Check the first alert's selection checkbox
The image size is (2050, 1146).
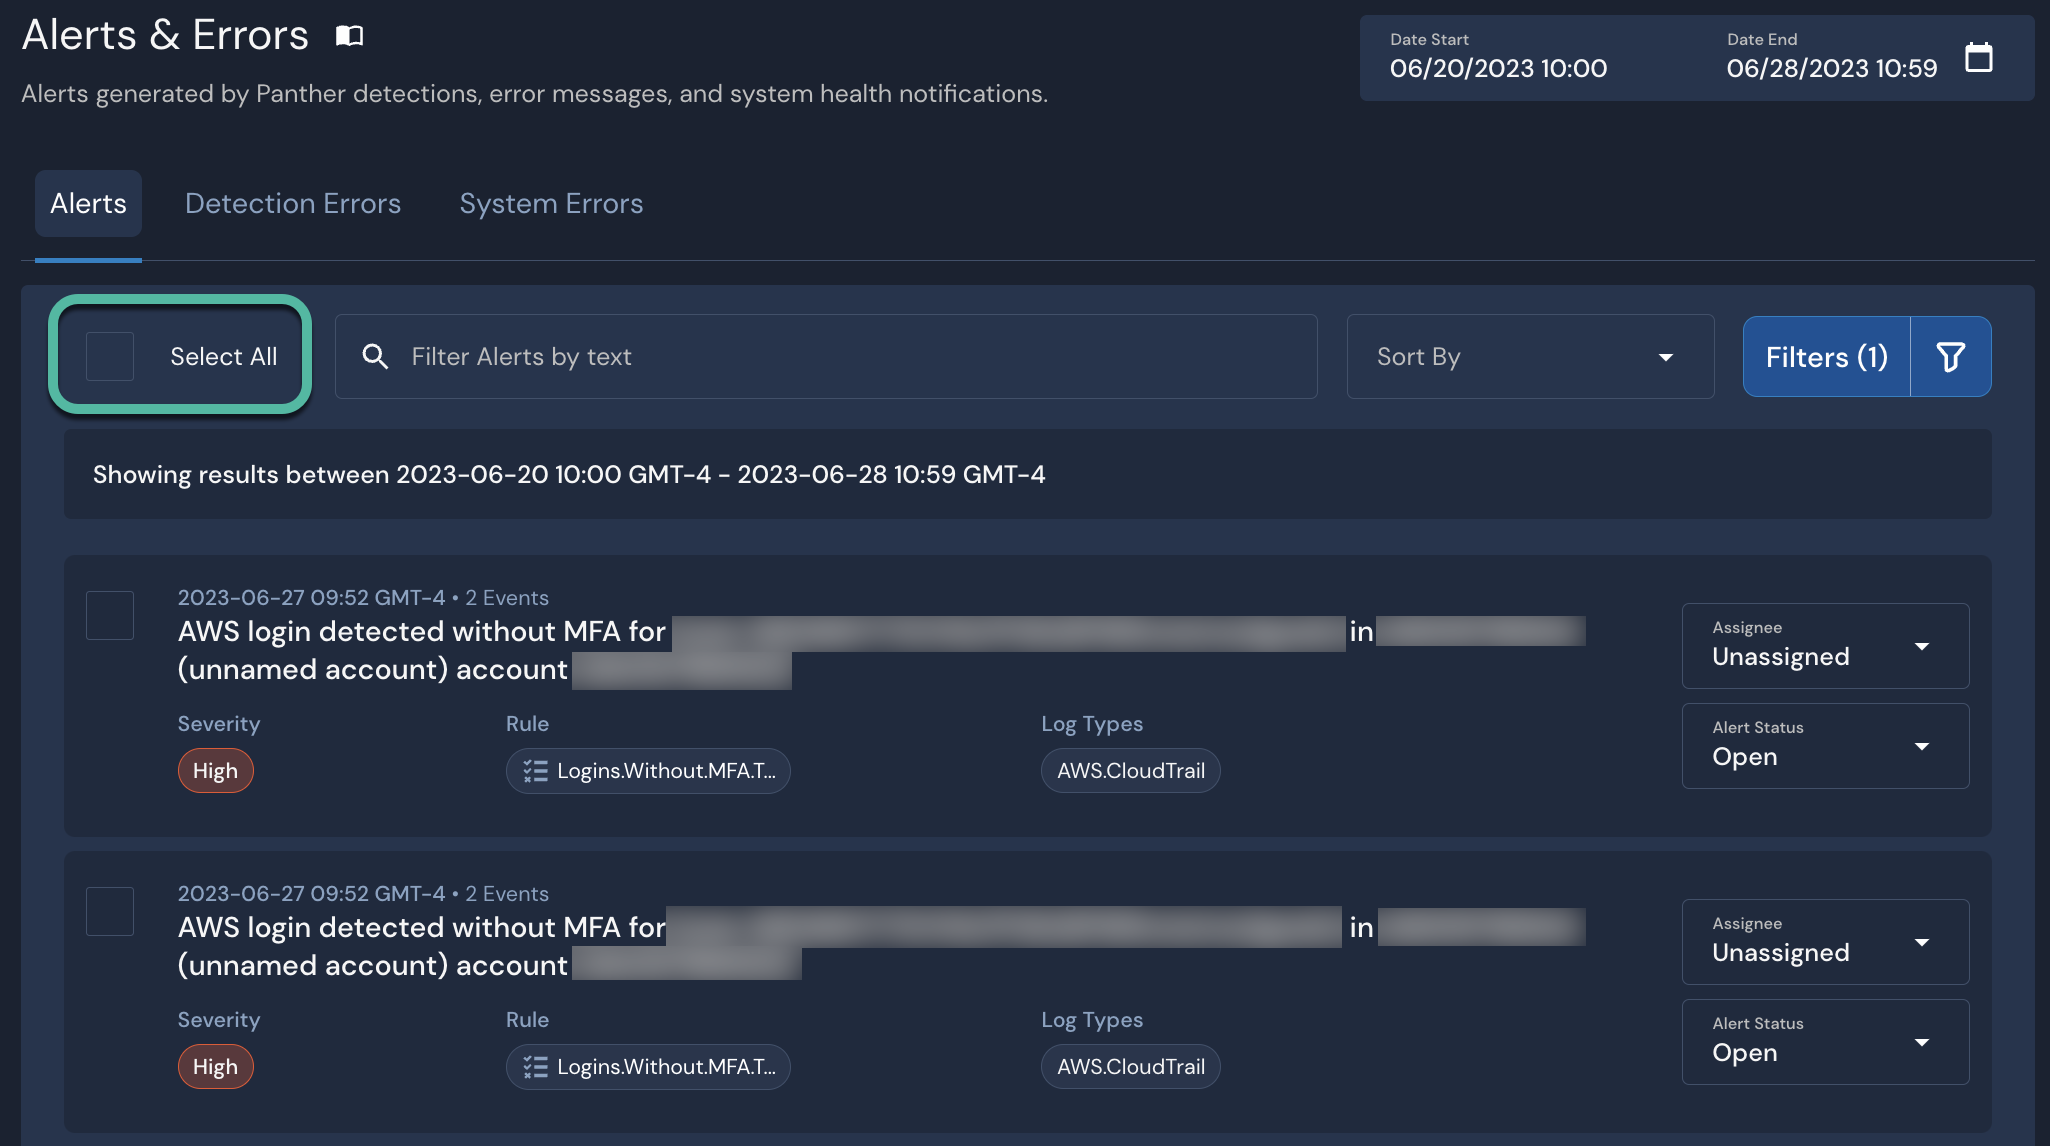(x=110, y=615)
